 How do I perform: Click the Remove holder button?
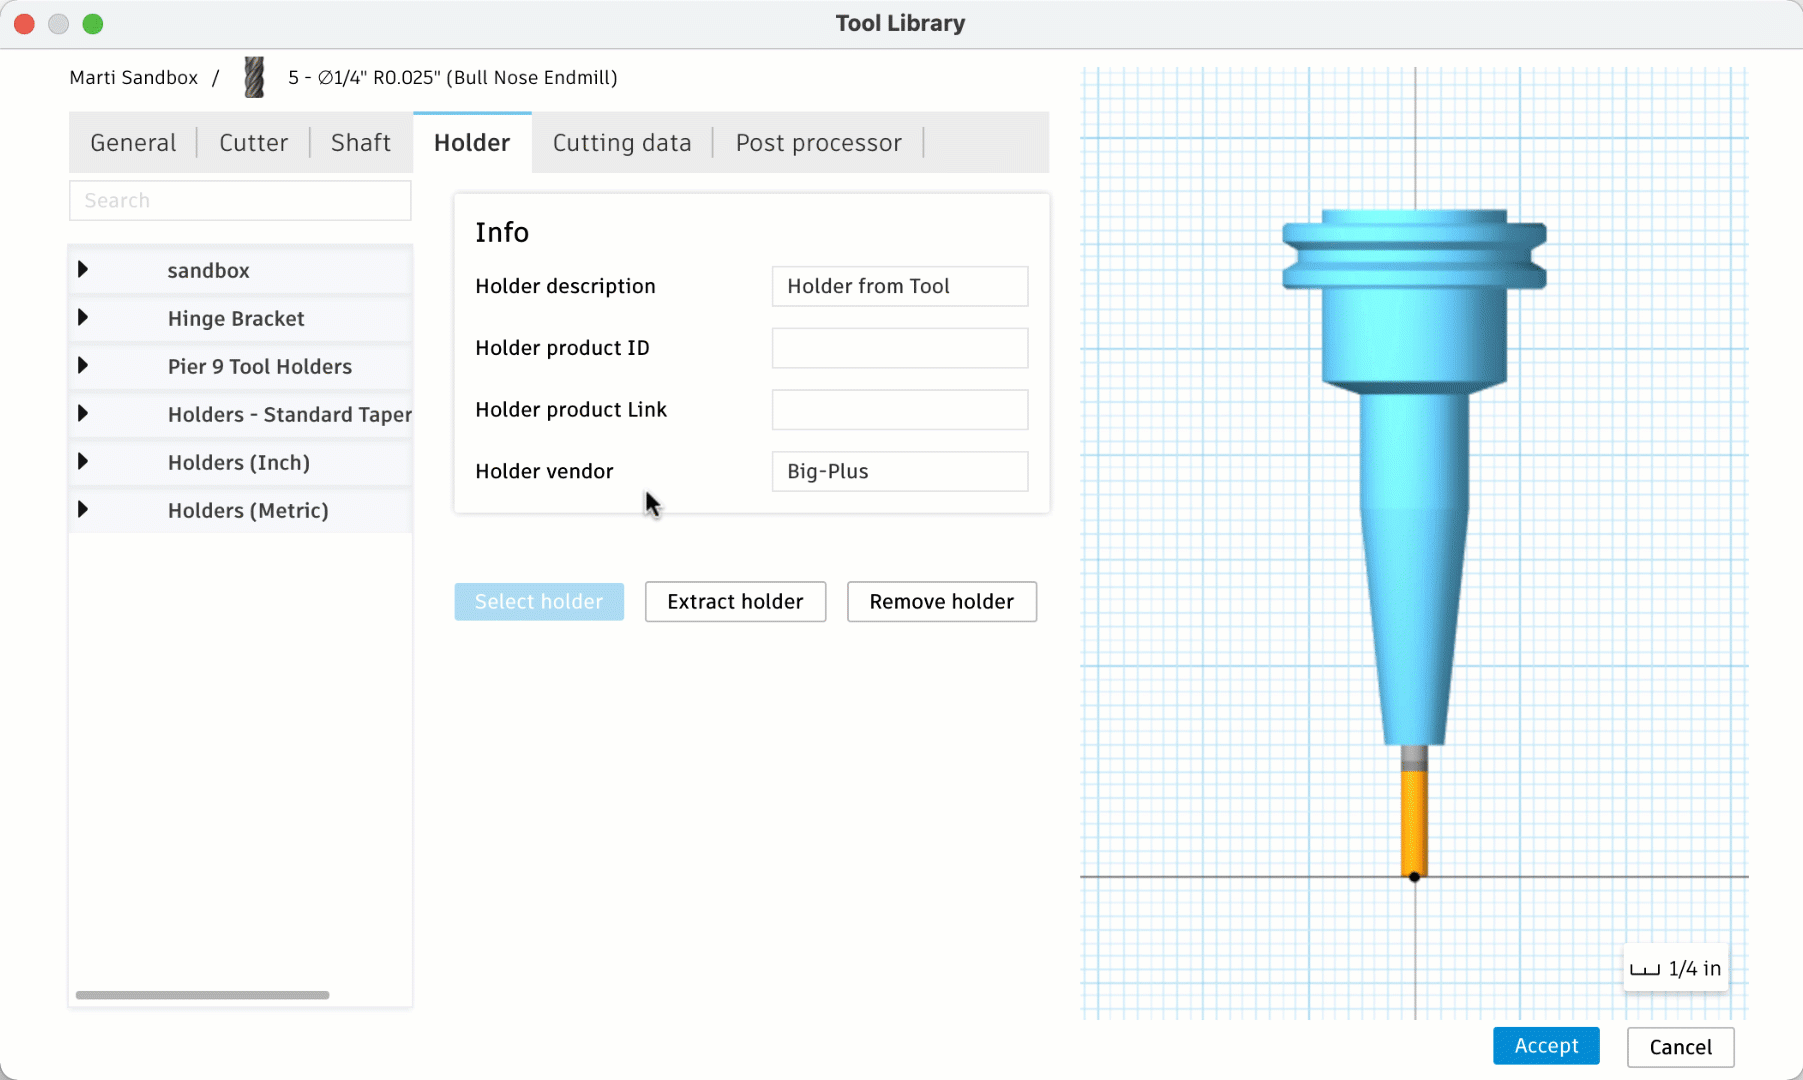(x=941, y=602)
